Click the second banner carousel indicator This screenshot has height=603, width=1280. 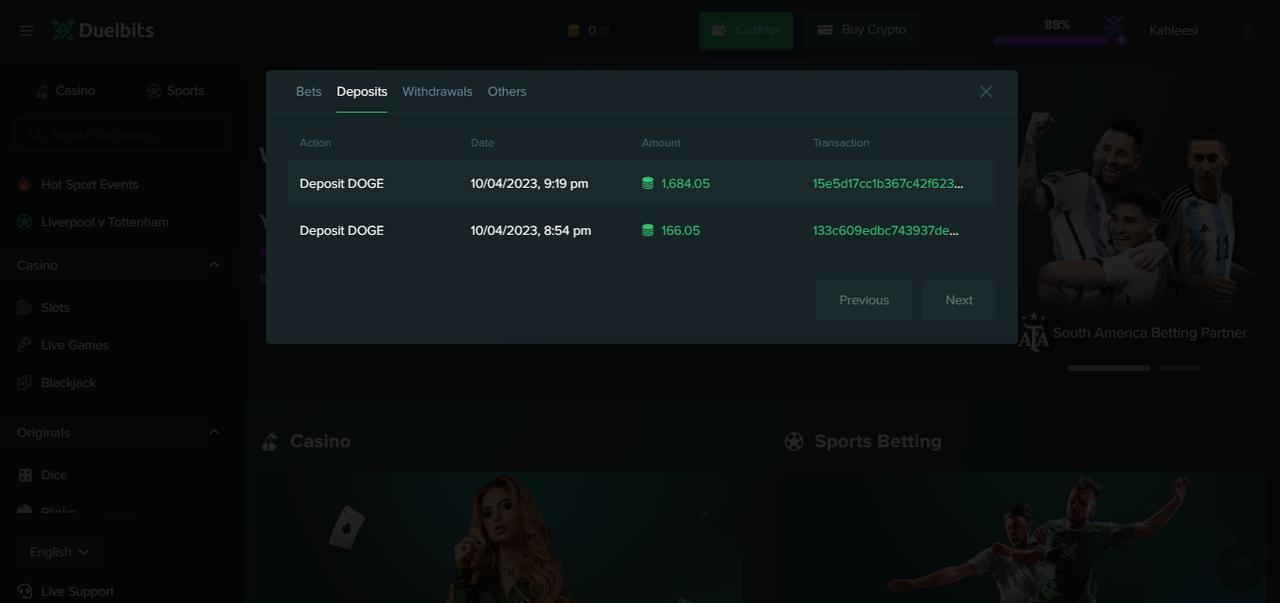1179,368
